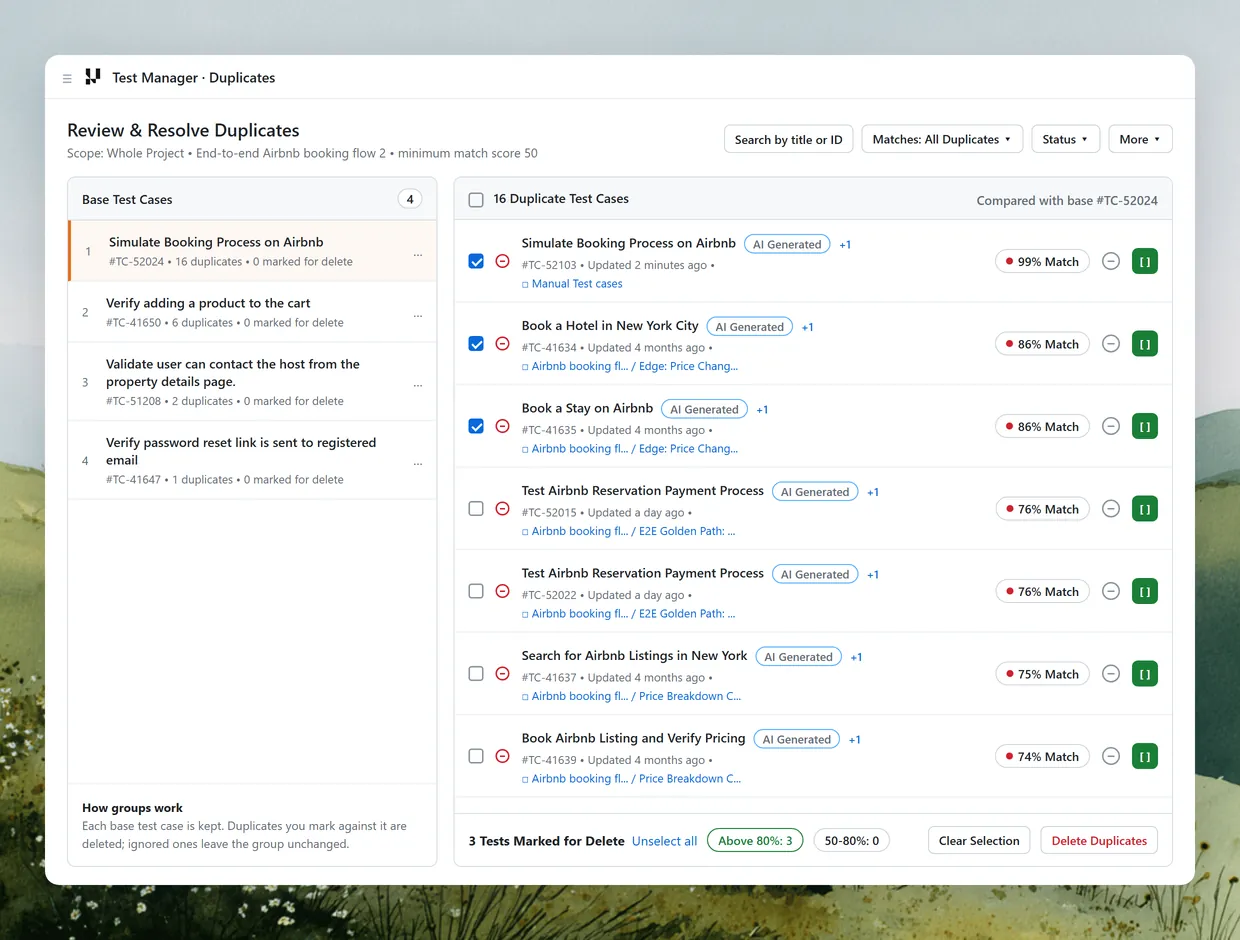Viewport: 1240px width, 940px height.
Task: Click red minus icon for TC-52103
Action: click(502, 261)
